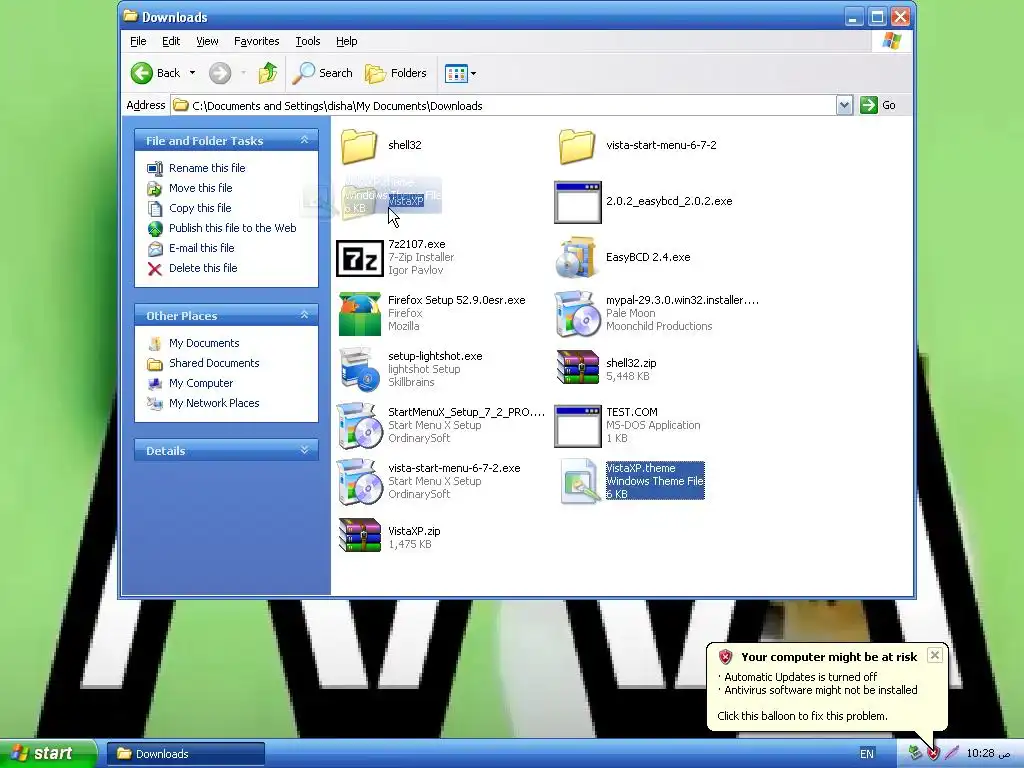The height and width of the screenshot is (768, 1024).
Task: Select the Firefox Setup 52.9.0esr.exe icon
Action: (x=359, y=313)
